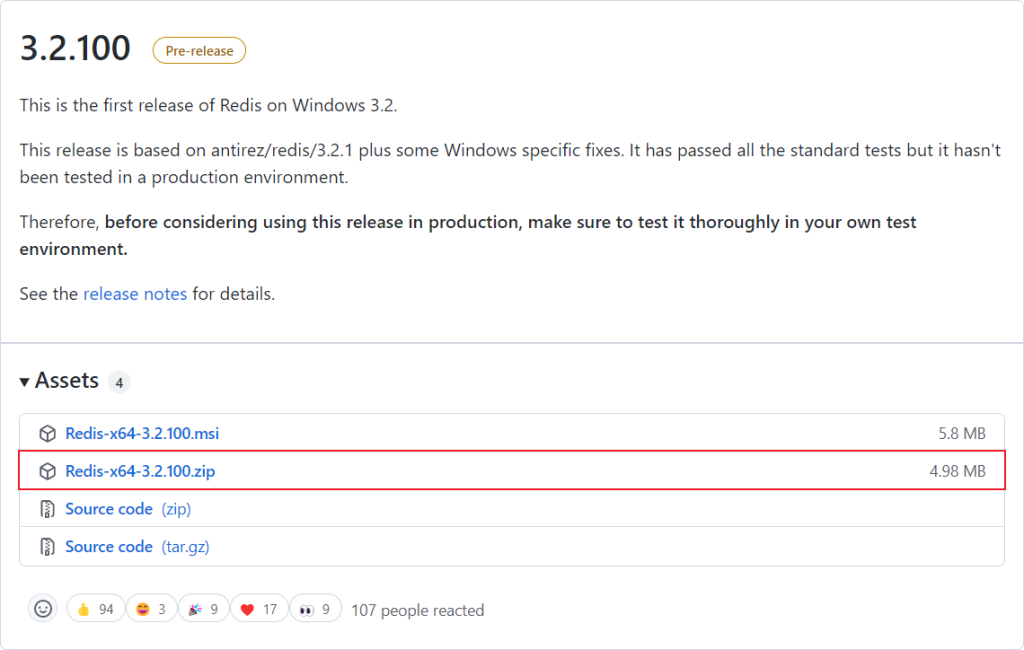Collapse the Assets section triangle
The image size is (1024, 650).
click(25, 382)
